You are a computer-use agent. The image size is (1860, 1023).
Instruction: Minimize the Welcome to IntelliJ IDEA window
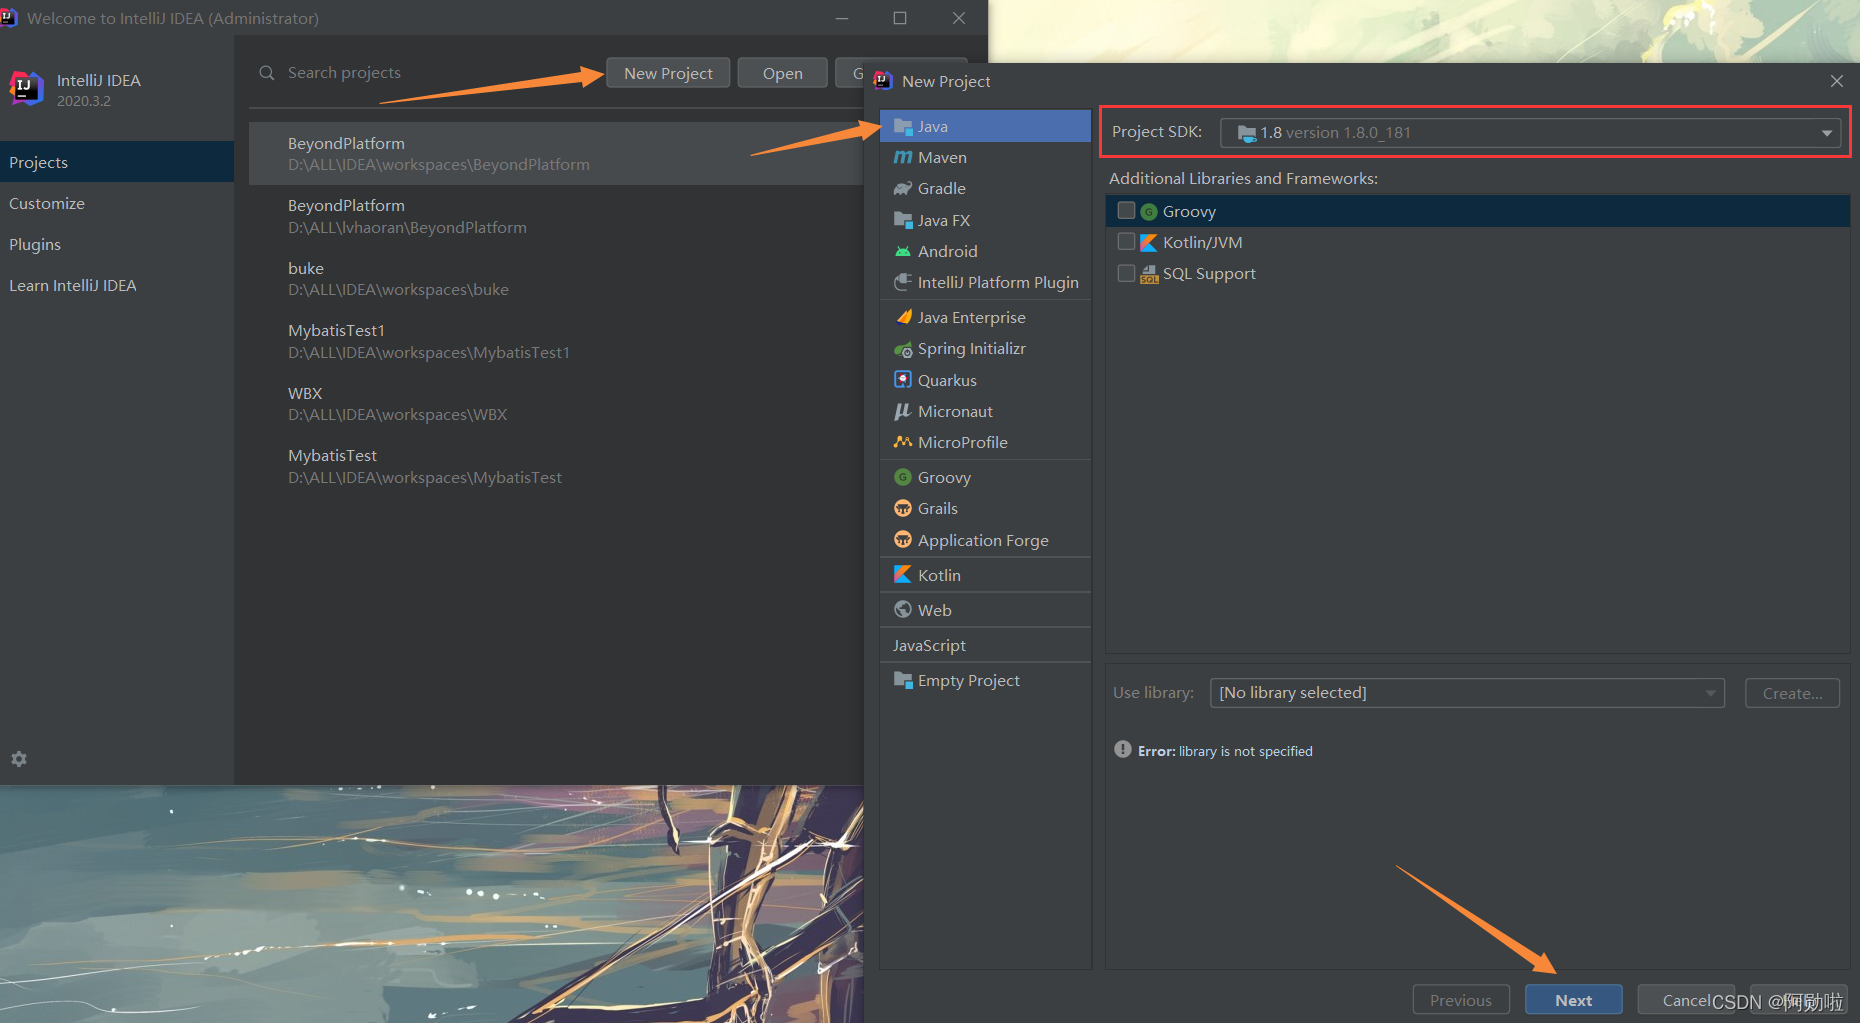842,18
